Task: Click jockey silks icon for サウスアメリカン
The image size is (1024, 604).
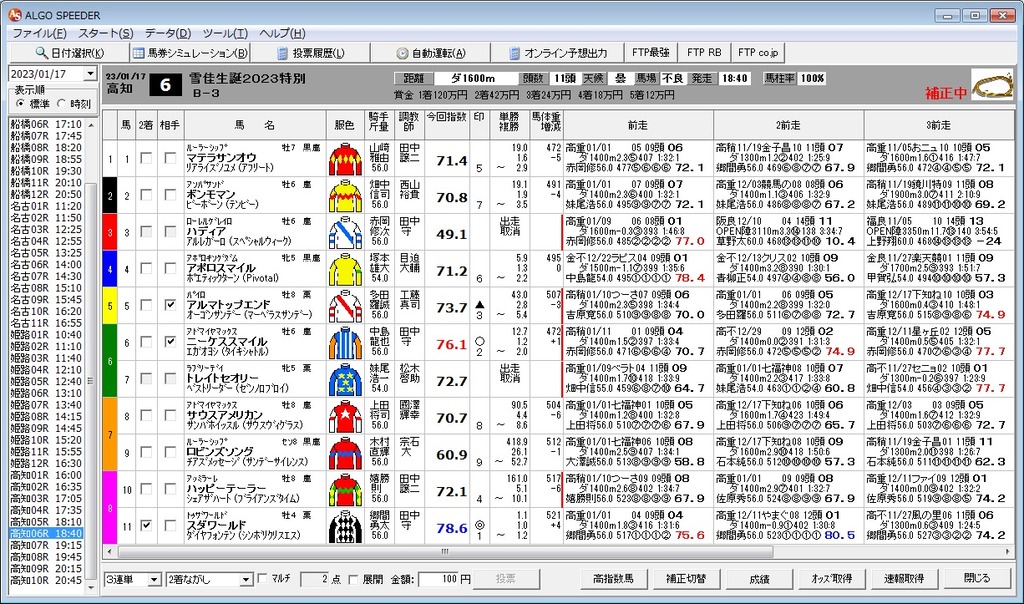Action: pos(345,417)
